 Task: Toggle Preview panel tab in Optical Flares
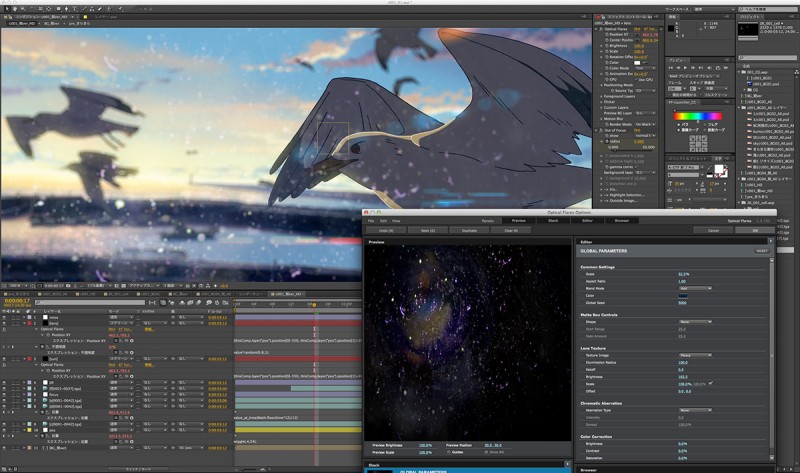point(518,220)
